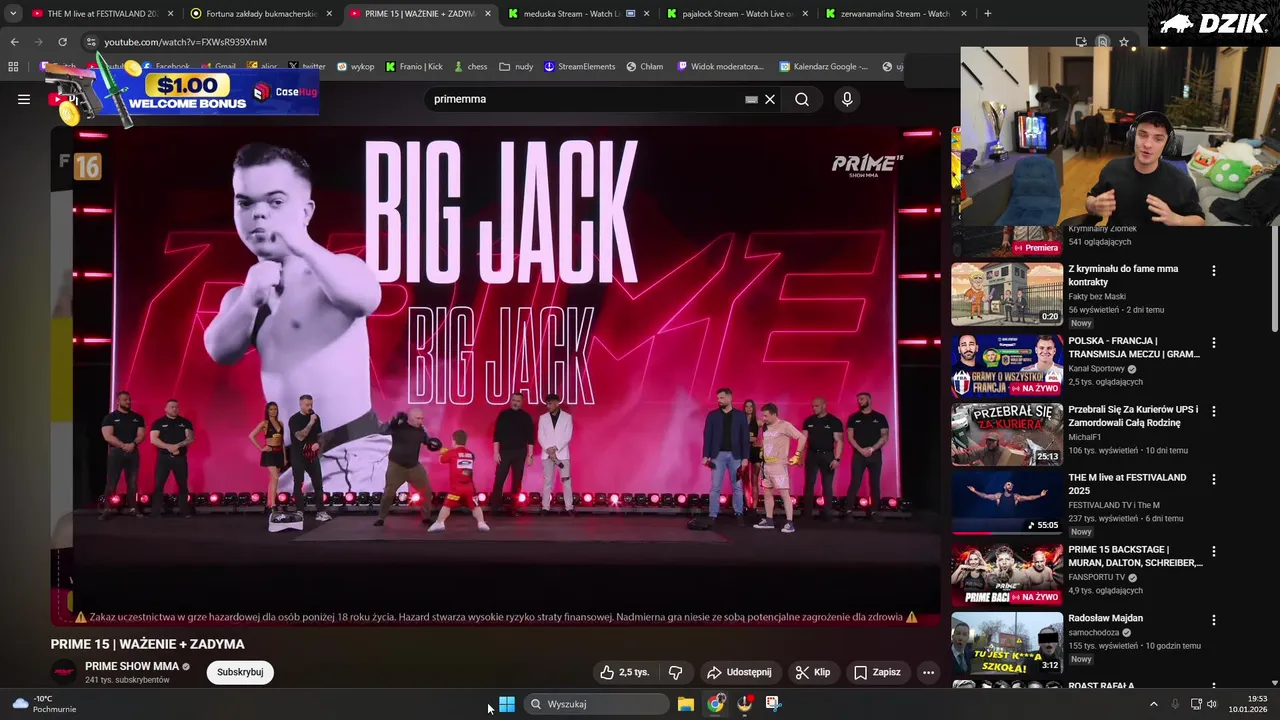The image size is (1280, 720).
Task: Click the sidebar recommendations scrollbar
Action: [1274, 280]
